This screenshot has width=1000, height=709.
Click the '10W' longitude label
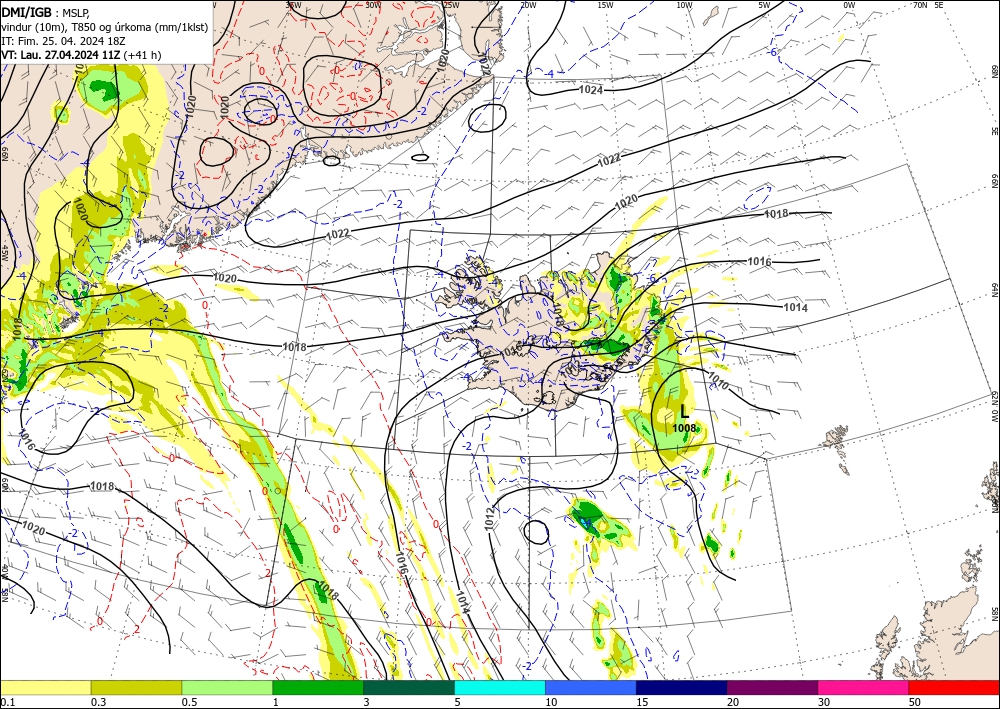pyautogui.click(x=684, y=5)
